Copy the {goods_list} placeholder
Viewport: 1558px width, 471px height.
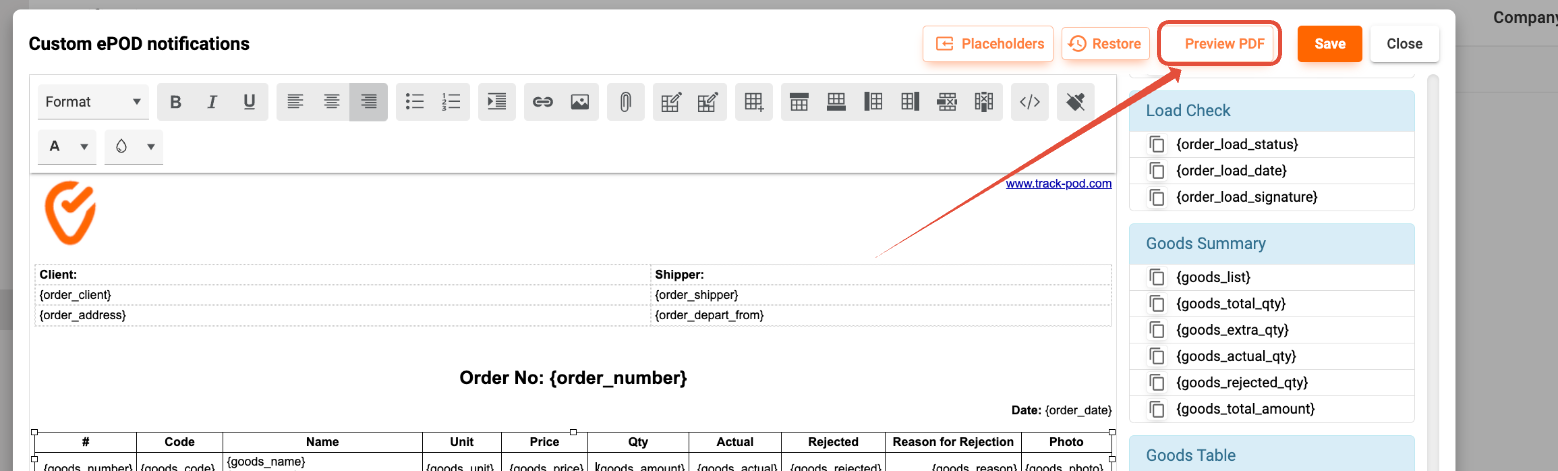1157,277
